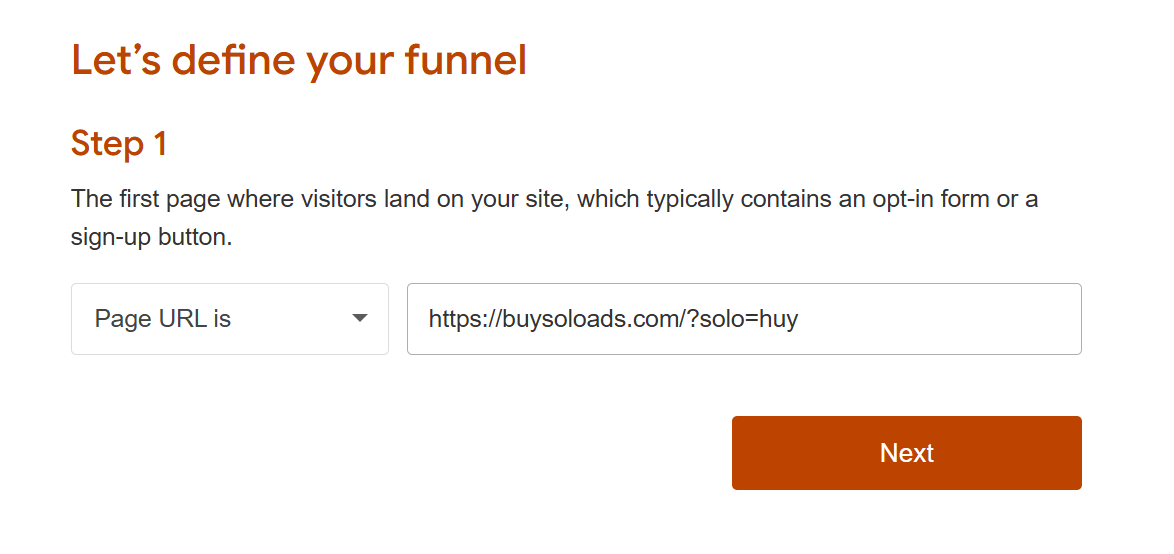Click the Next button
The height and width of the screenshot is (554, 1174).
click(907, 453)
